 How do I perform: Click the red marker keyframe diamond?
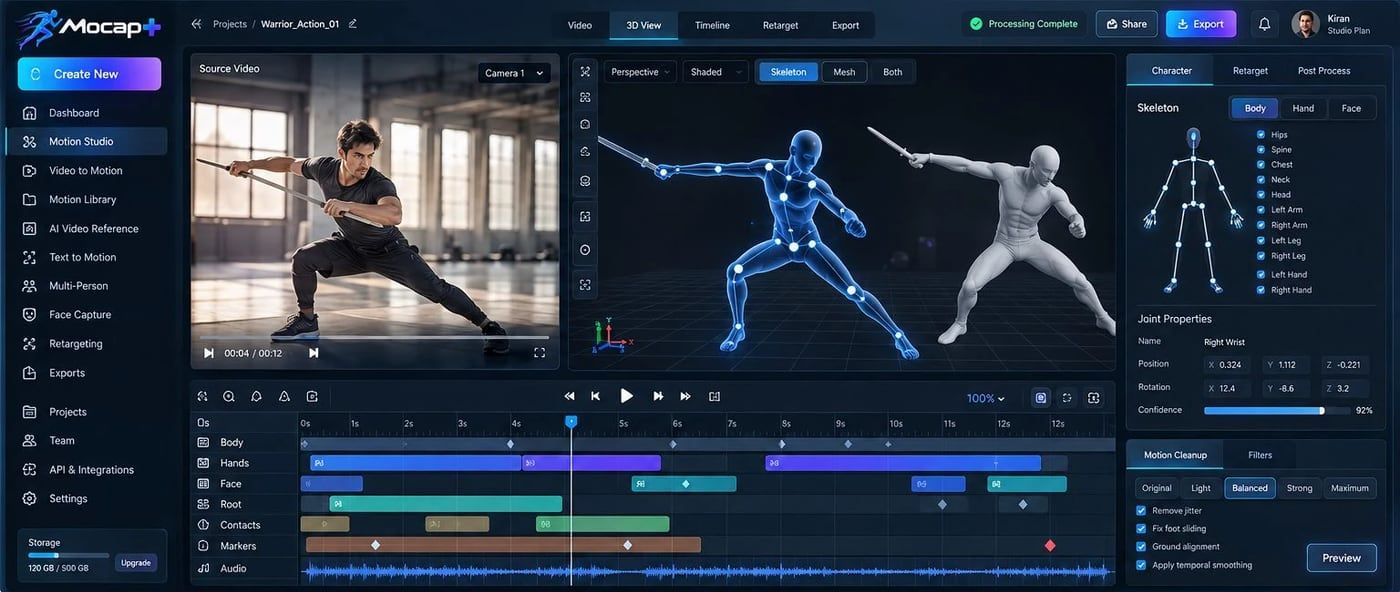tap(1050, 545)
